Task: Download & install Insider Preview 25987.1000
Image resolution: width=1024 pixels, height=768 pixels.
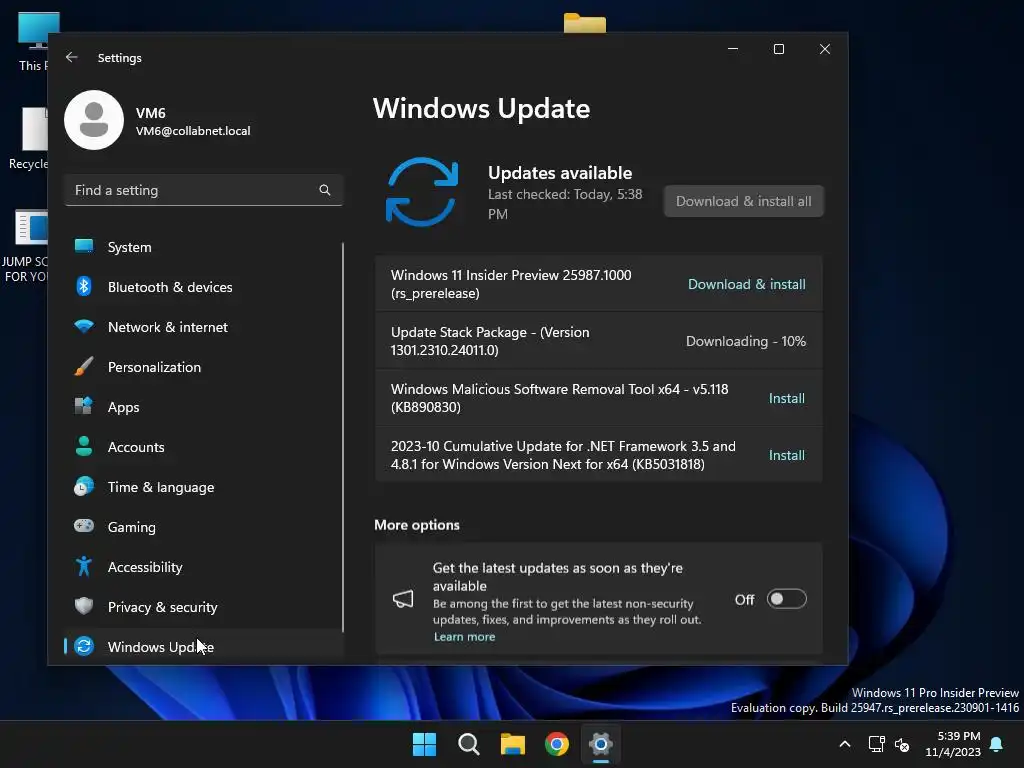Action: (x=746, y=284)
